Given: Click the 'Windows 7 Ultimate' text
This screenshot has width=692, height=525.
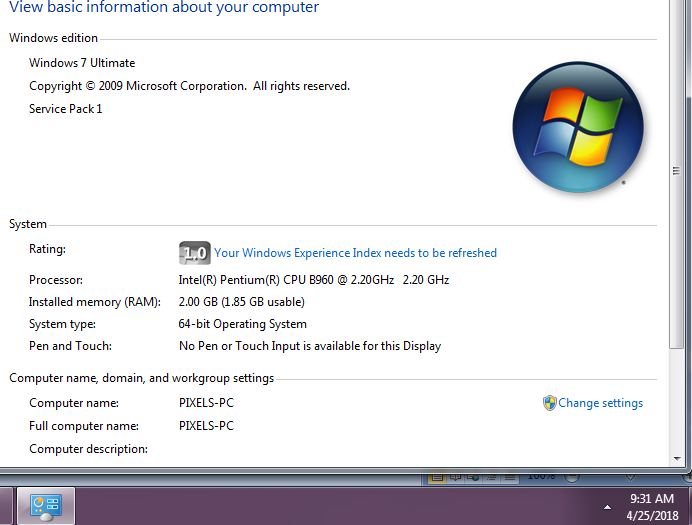Looking at the screenshot, I should (82, 63).
